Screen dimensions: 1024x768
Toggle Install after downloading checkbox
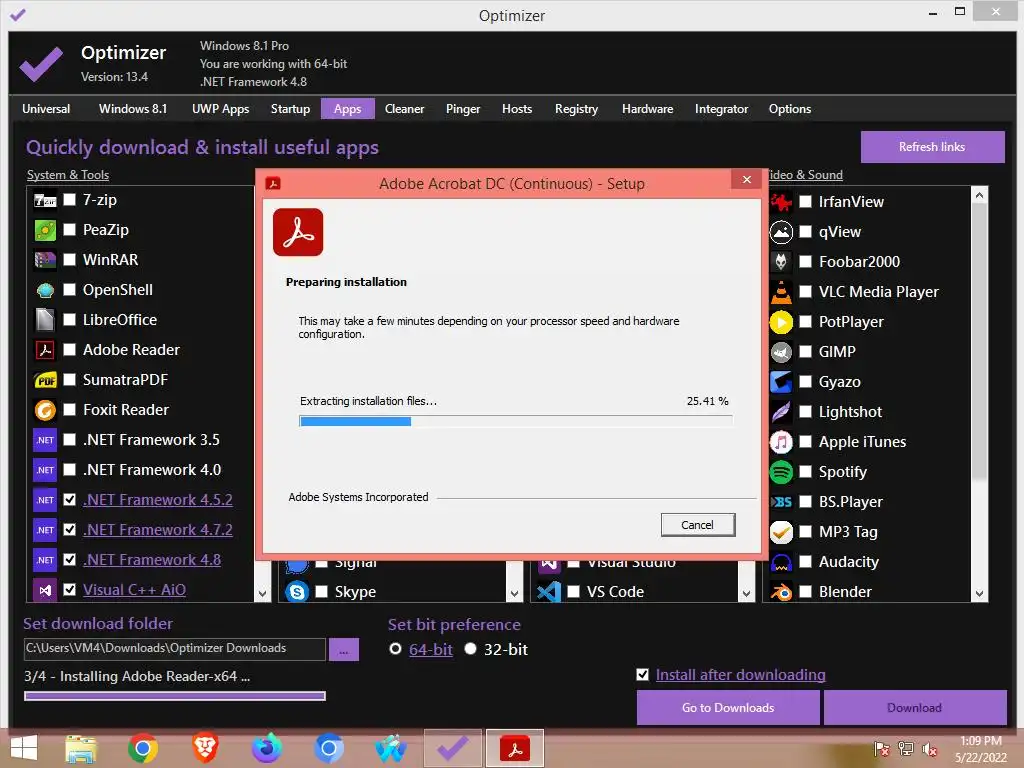tap(643, 675)
